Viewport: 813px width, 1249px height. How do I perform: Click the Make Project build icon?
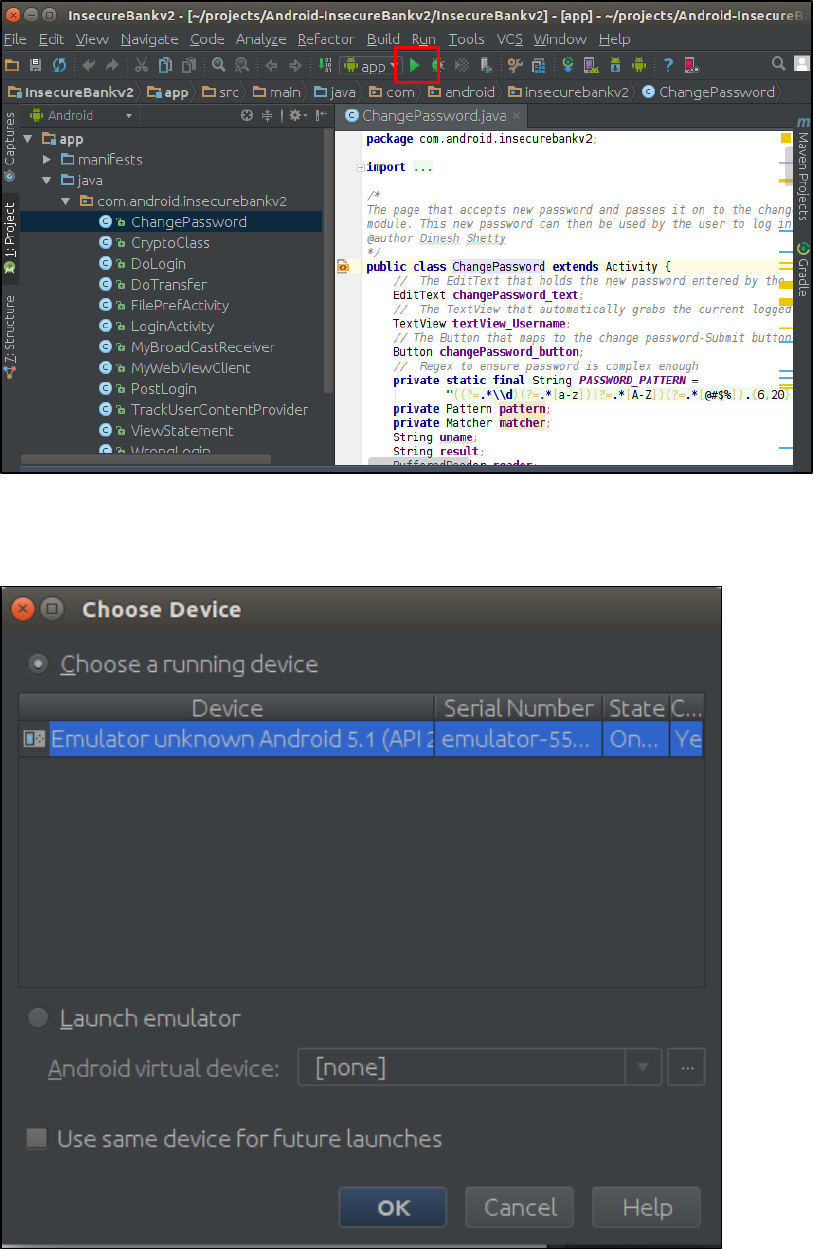(x=325, y=65)
